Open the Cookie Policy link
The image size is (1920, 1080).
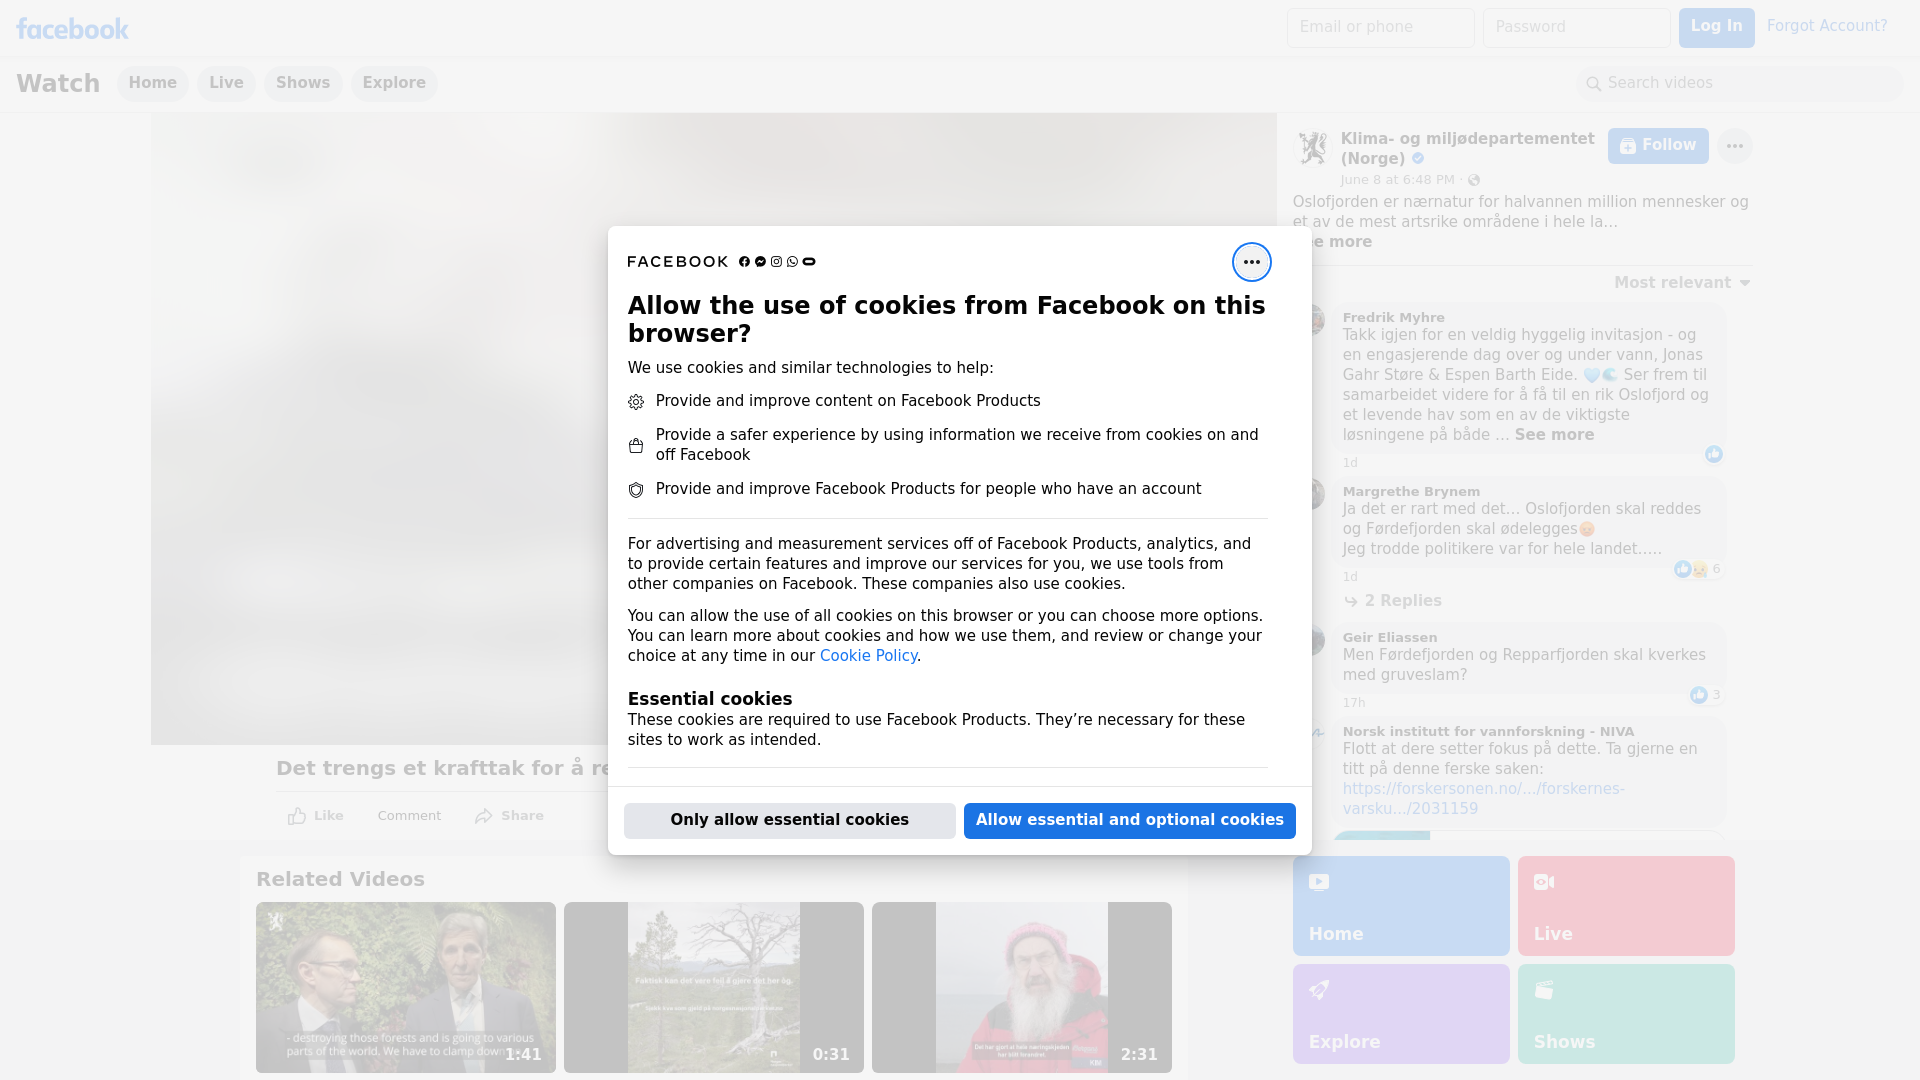tap(868, 656)
